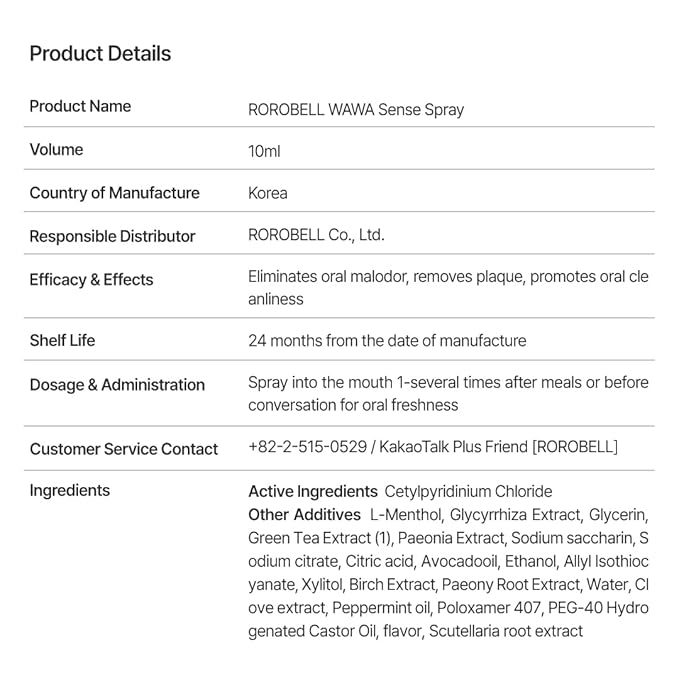This screenshot has width=679, height=679.
Task: Click the Efficacy & Effects label
Action: coord(91,279)
